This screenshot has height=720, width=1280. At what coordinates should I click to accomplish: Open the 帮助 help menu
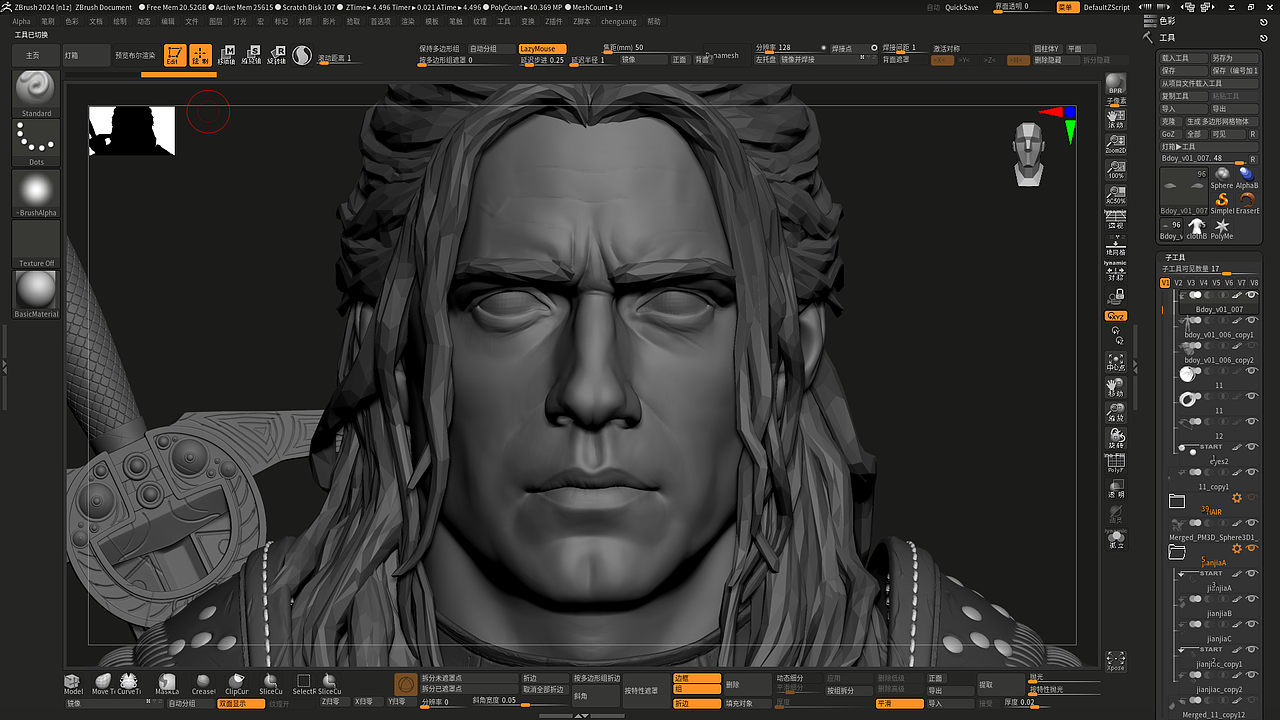click(x=654, y=21)
